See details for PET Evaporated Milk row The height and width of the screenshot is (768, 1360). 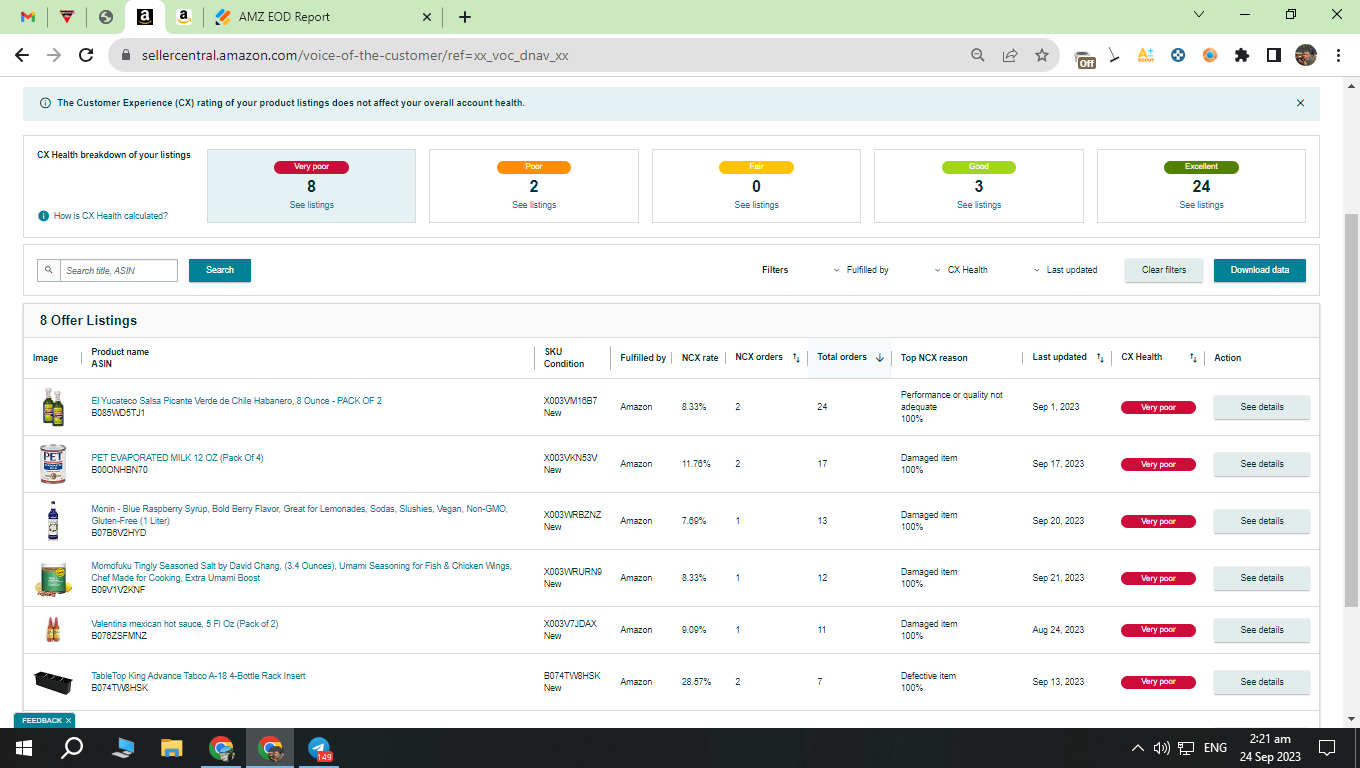[x=1261, y=464]
